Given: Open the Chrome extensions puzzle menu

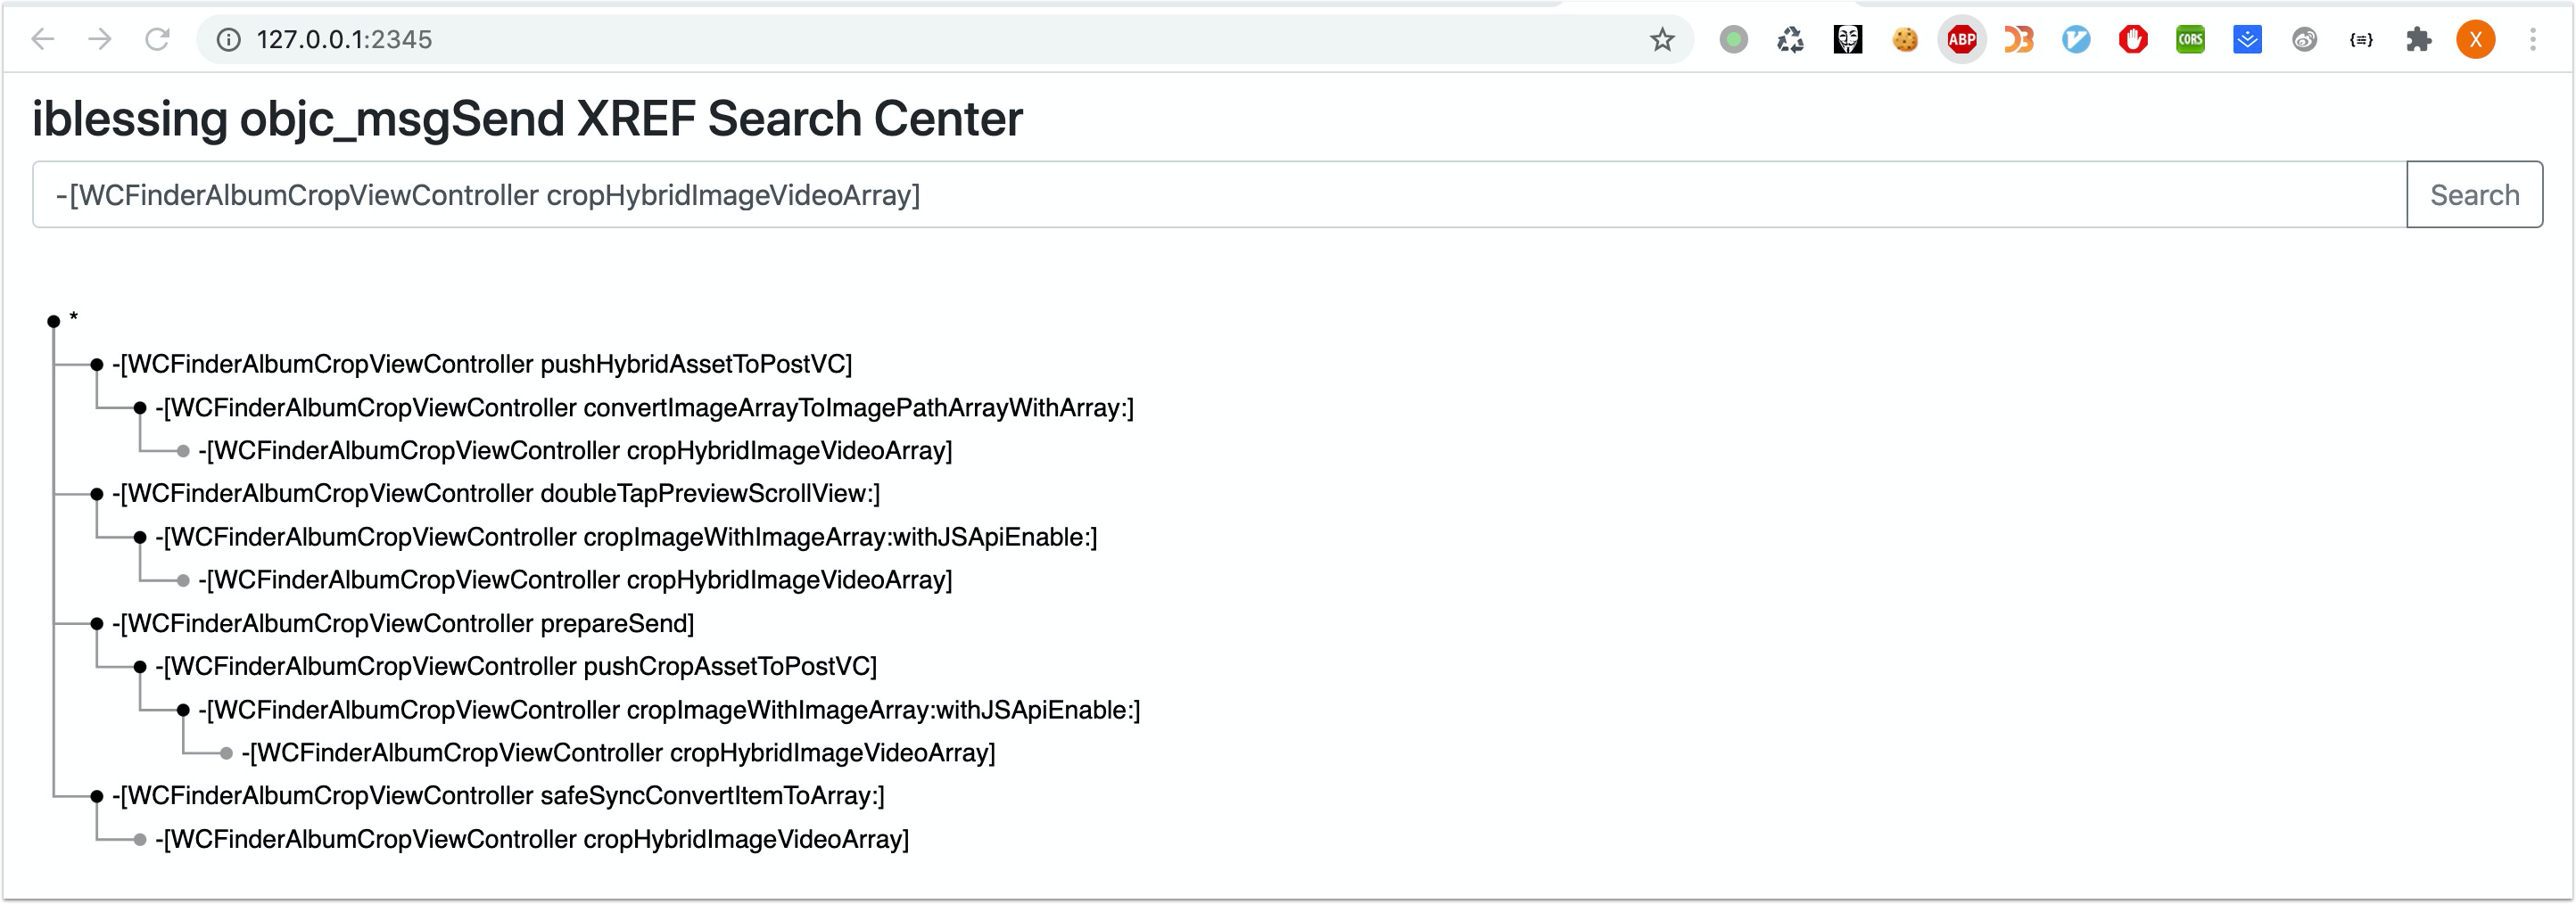Looking at the screenshot, I should point(2418,40).
